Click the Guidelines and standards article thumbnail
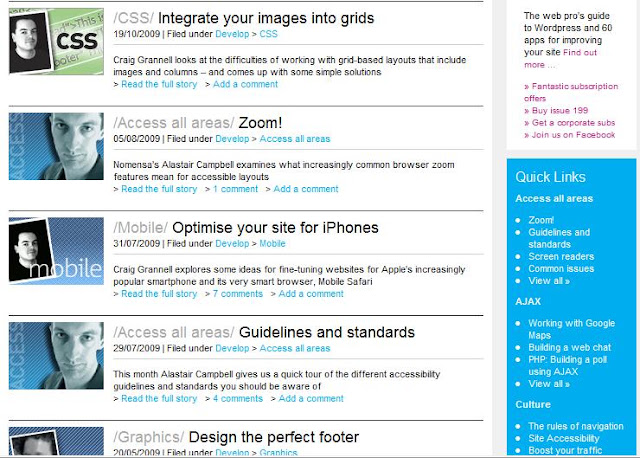The image size is (640, 458). click(56, 356)
